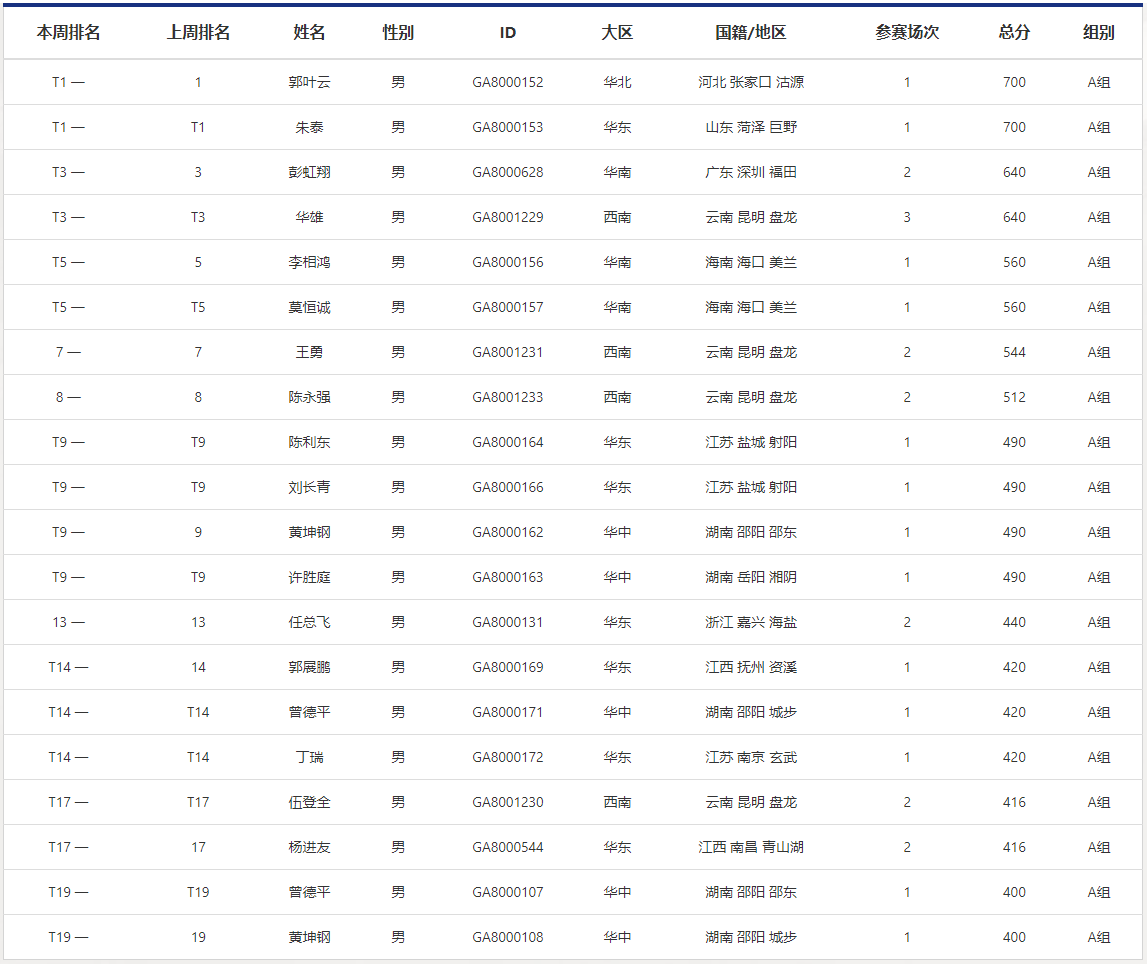Click the 本周排名 column header
The width and height of the screenshot is (1147, 964).
point(68,32)
